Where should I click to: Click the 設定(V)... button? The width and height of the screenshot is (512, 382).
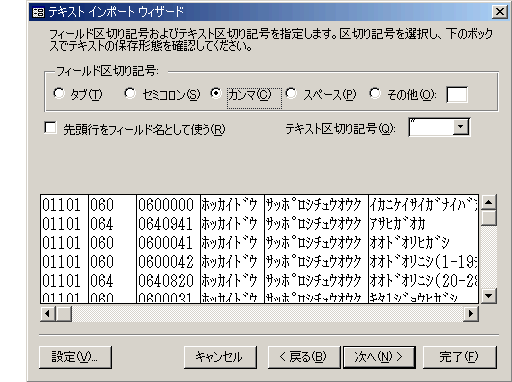(75, 357)
